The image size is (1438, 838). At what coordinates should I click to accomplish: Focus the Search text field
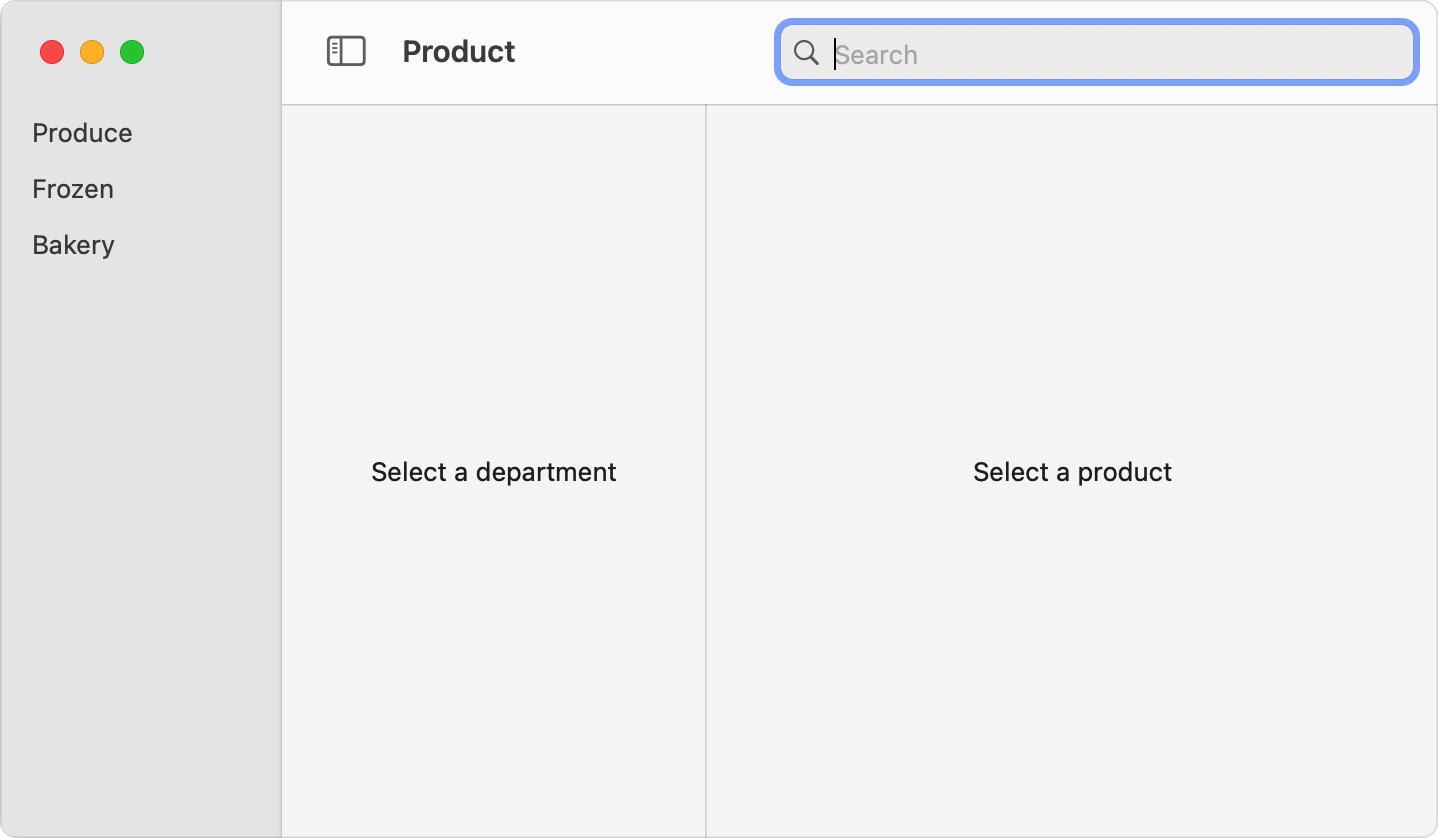coord(1097,53)
